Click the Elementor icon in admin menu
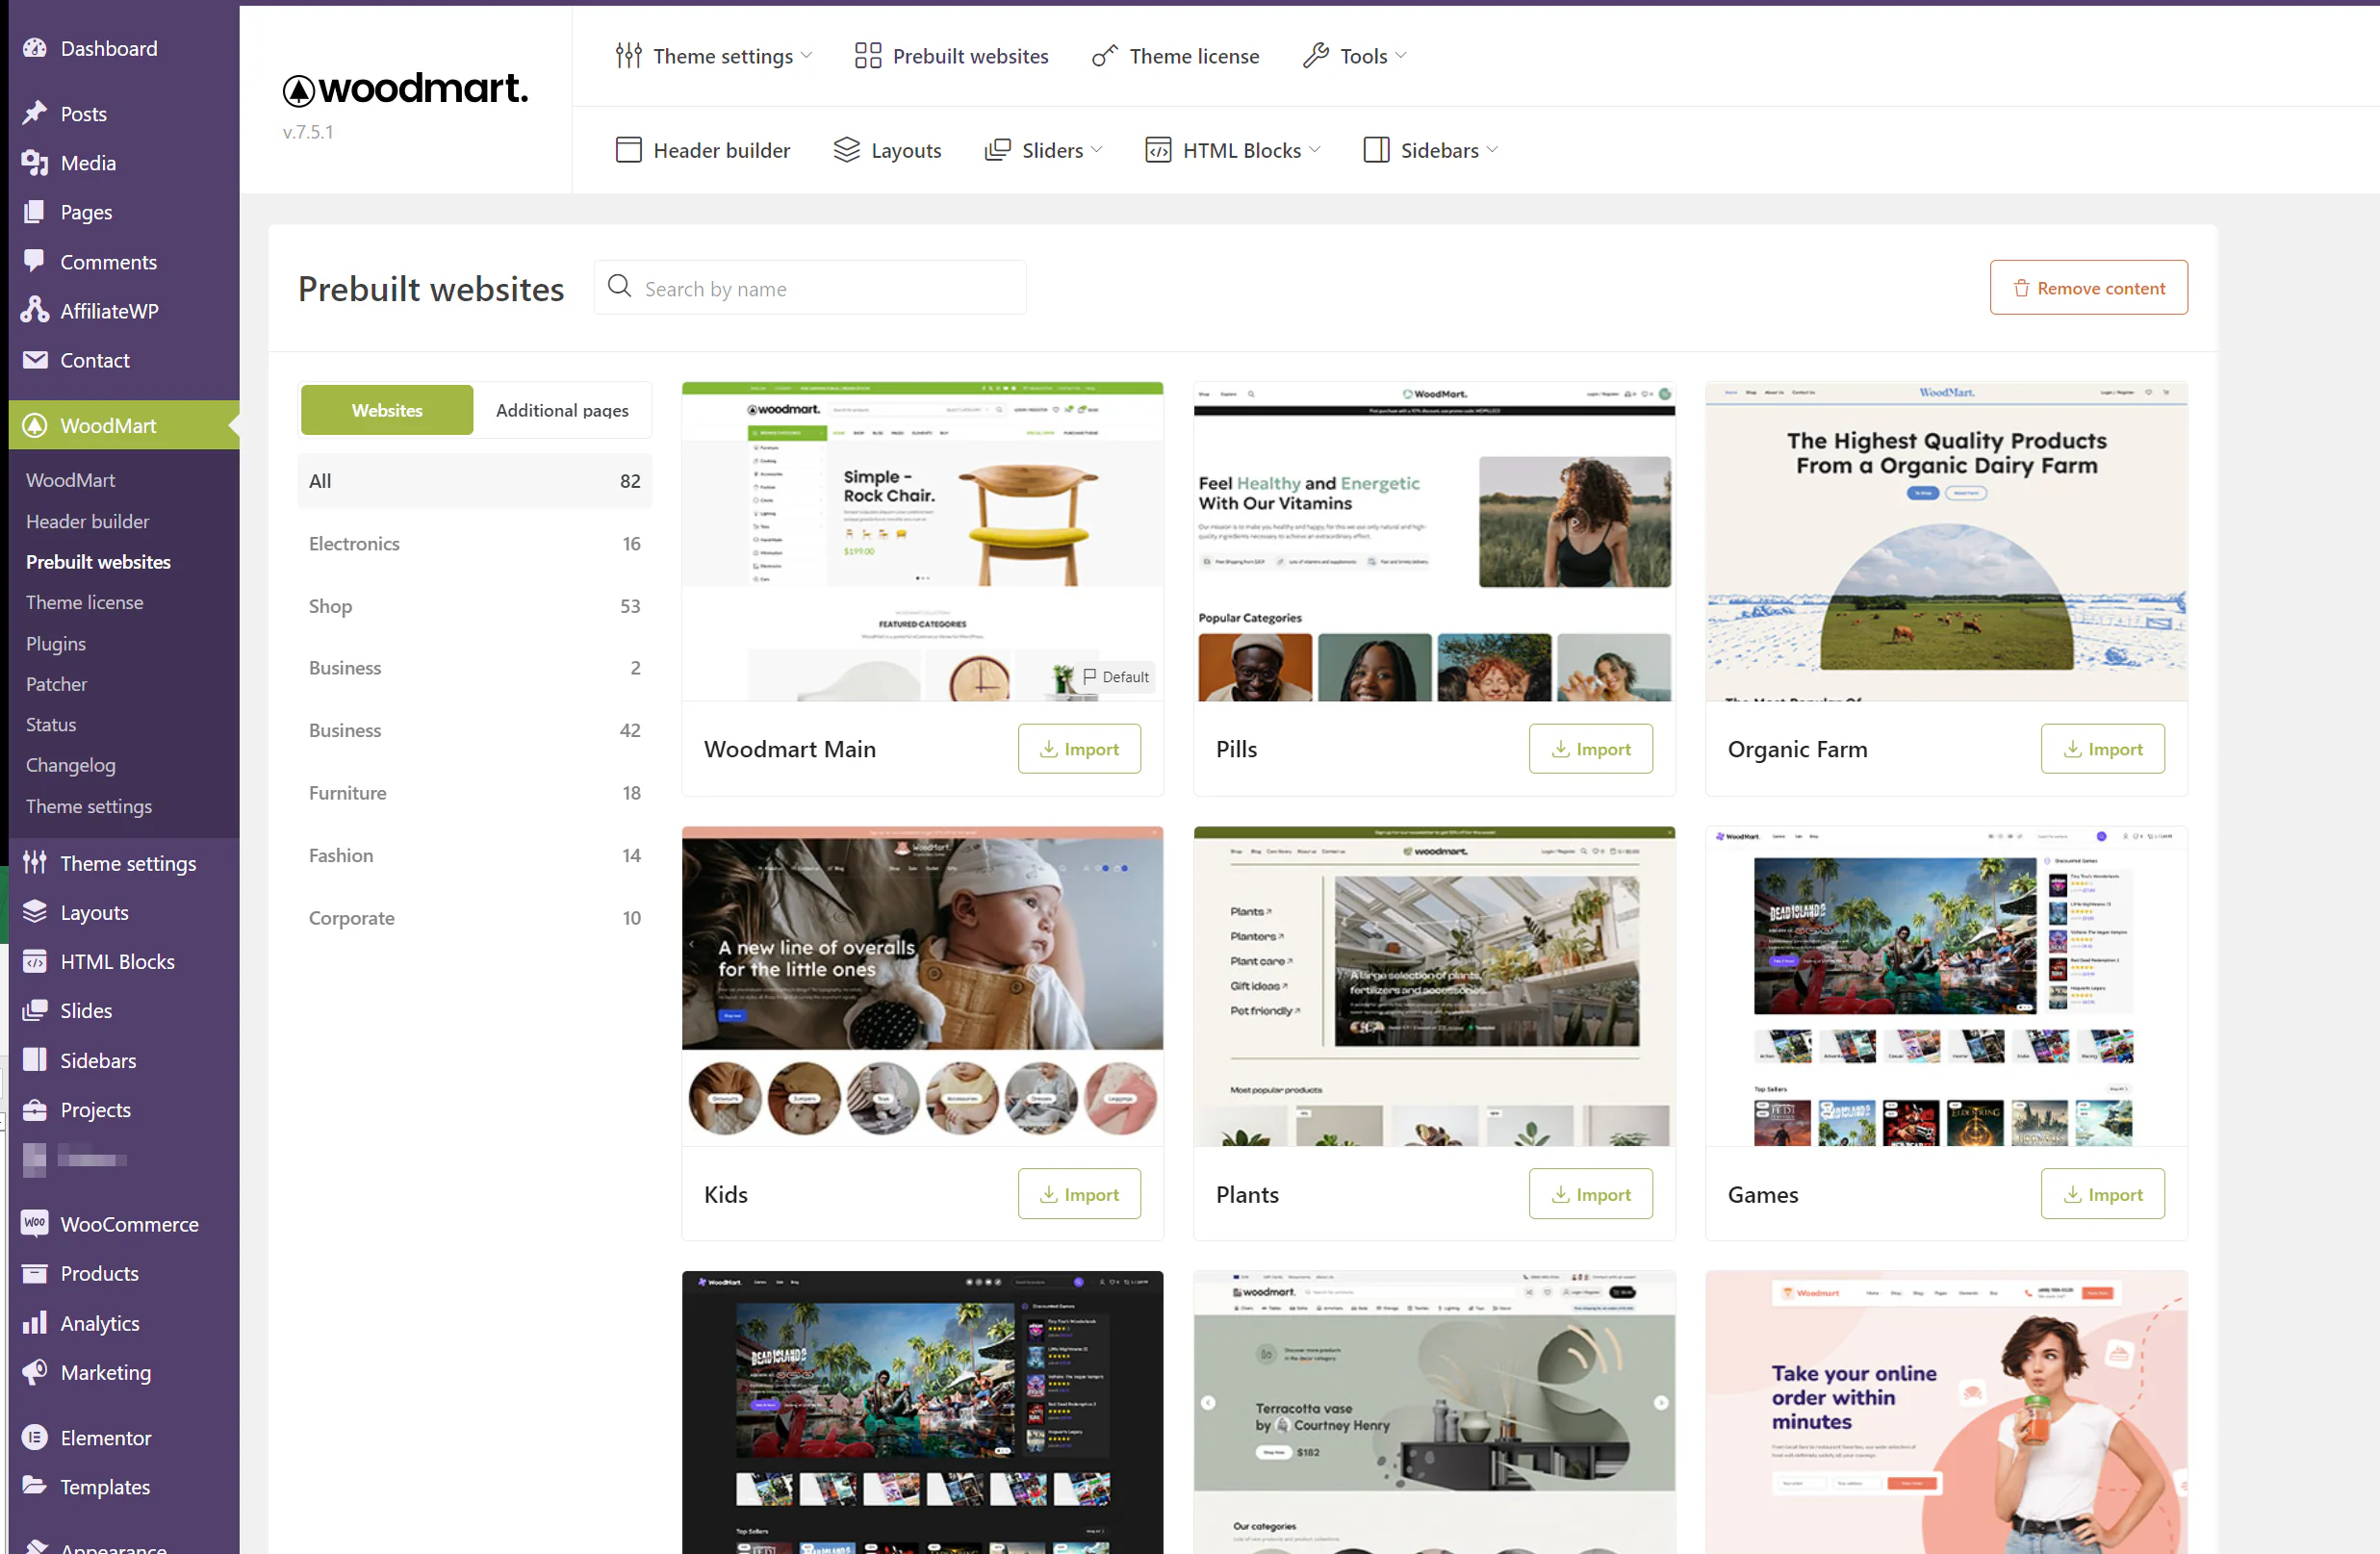2380x1554 pixels. coord(35,1437)
